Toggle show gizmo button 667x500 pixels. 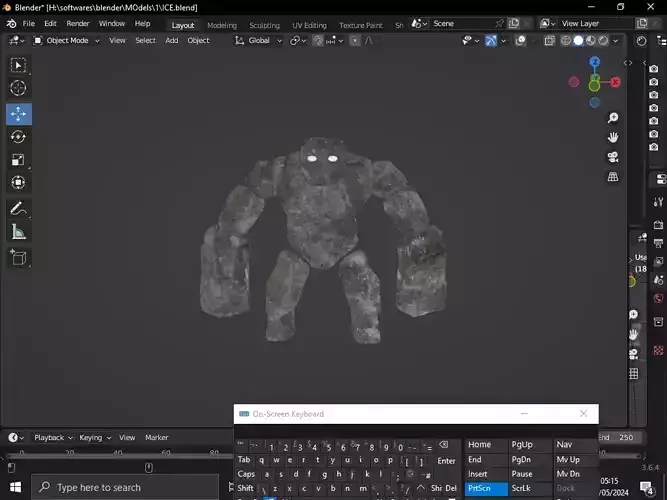click(491, 40)
